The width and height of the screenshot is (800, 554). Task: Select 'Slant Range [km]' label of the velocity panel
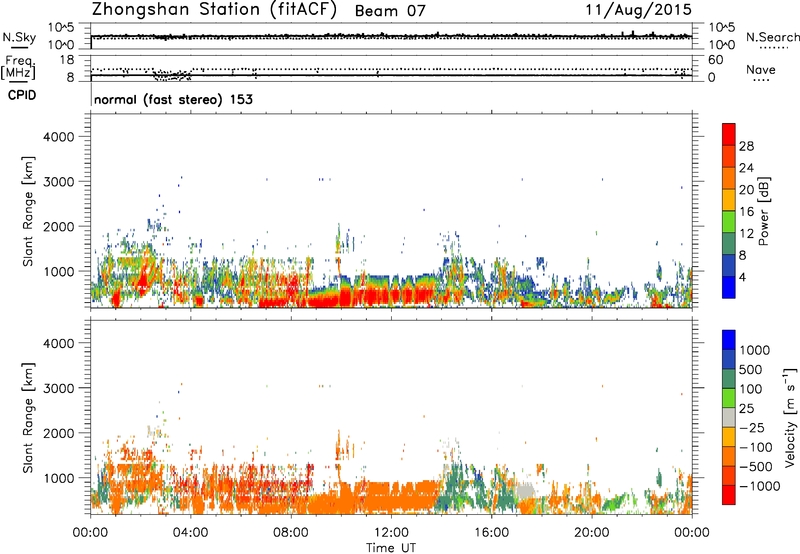pos(28,418)
